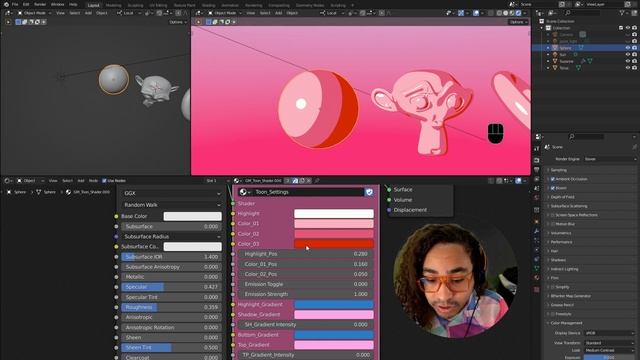Open the GGX distribution dropdown
The height and width of the screenshot is (360, 640).
(172, 193)
